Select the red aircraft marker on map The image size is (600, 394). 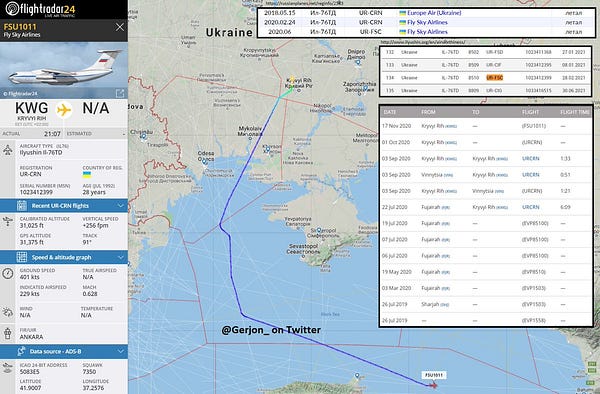(433, 385)
